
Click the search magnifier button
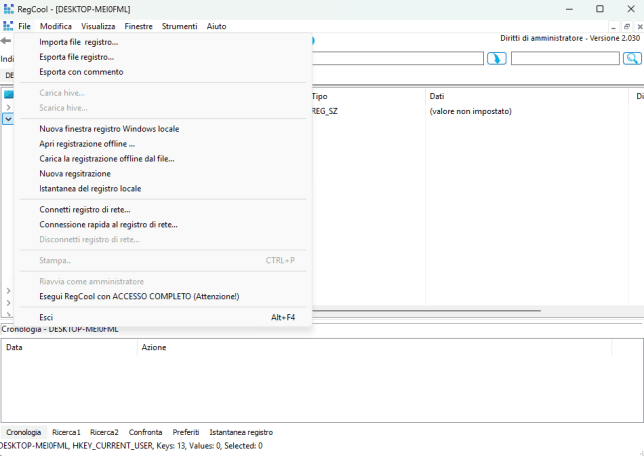click(631, 59)
